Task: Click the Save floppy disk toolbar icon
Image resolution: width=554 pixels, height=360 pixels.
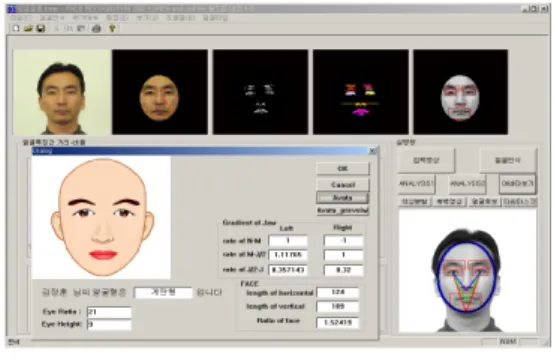Action: point(41,29)
